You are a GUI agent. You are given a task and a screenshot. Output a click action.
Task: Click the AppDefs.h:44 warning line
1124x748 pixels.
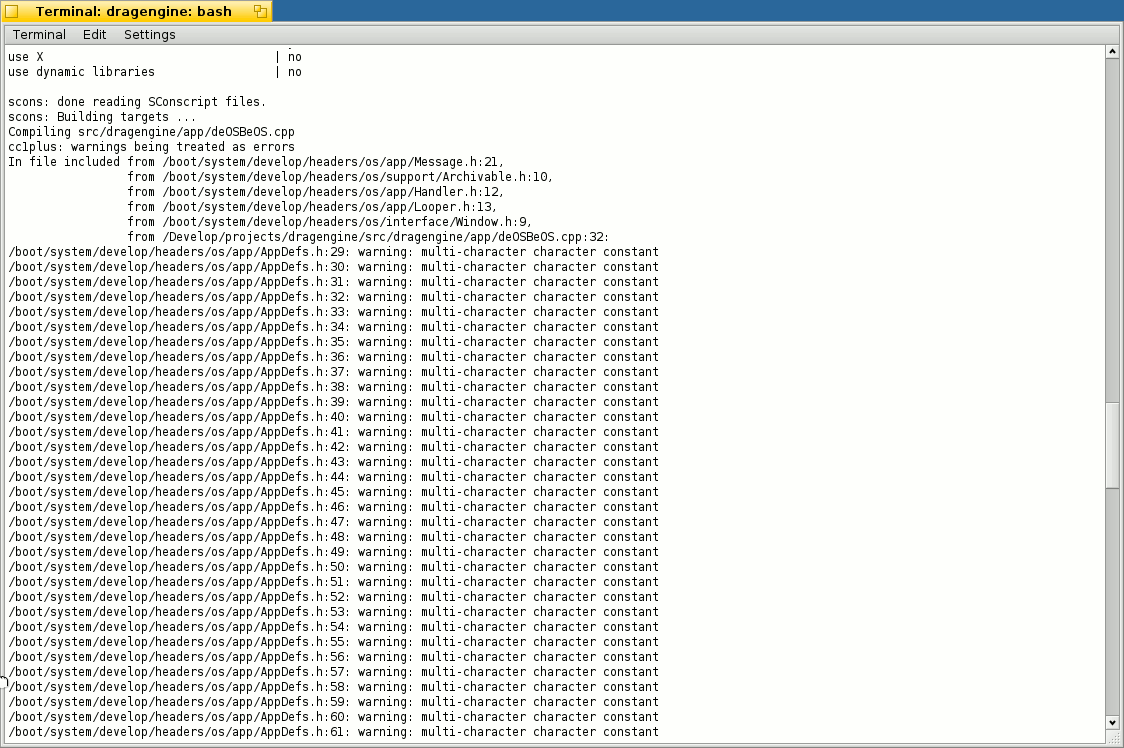[333, 478]
